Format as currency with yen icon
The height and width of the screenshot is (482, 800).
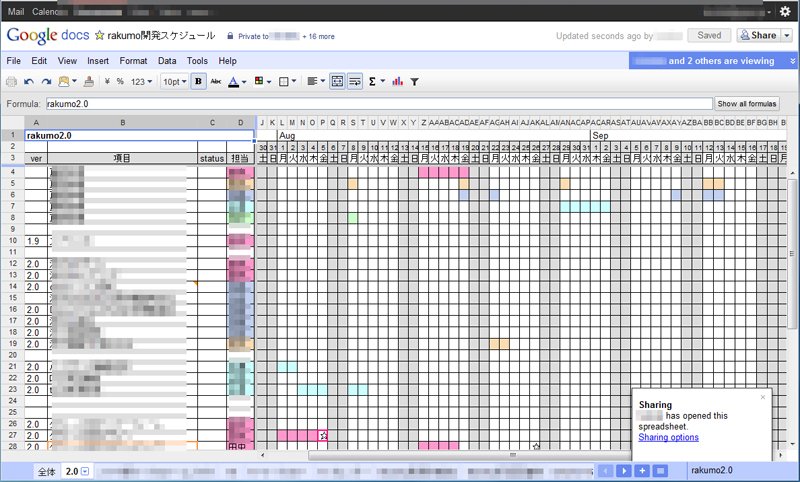107,82
